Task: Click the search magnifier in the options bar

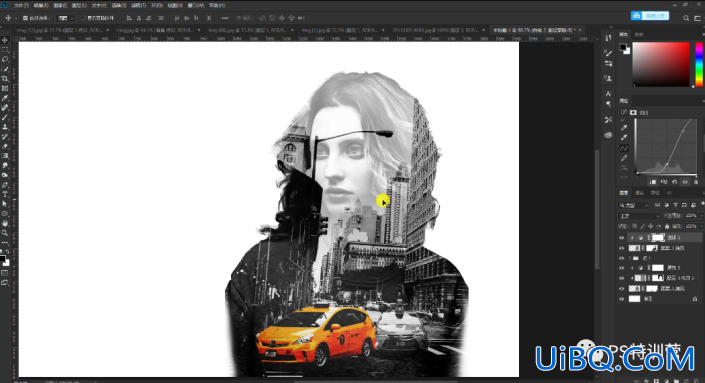Action: (x=686, y=18)
